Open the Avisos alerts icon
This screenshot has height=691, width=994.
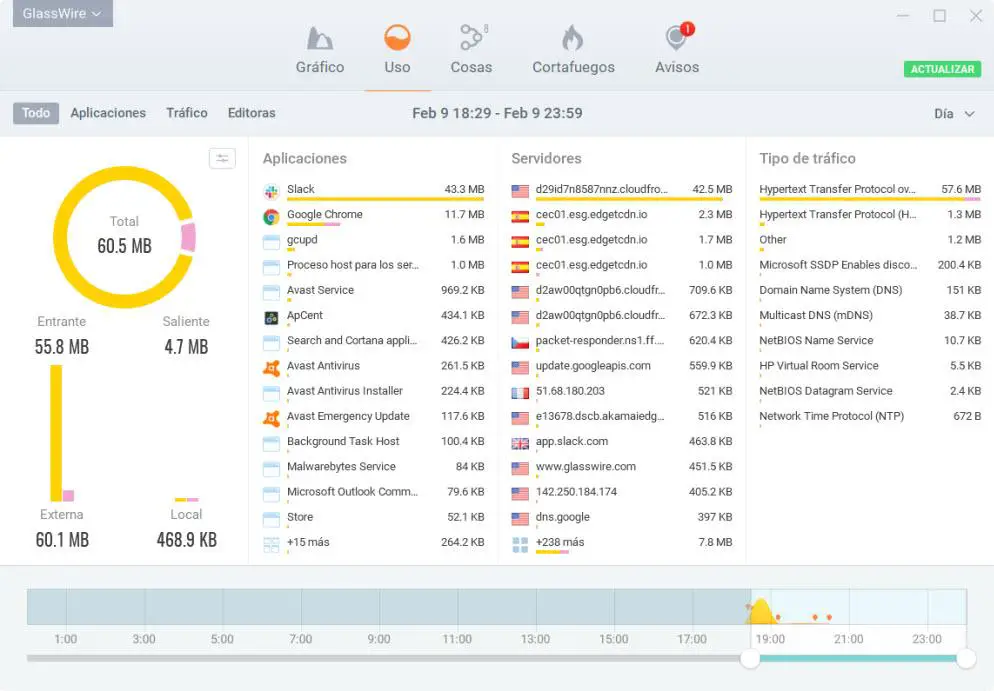point(676,38)
